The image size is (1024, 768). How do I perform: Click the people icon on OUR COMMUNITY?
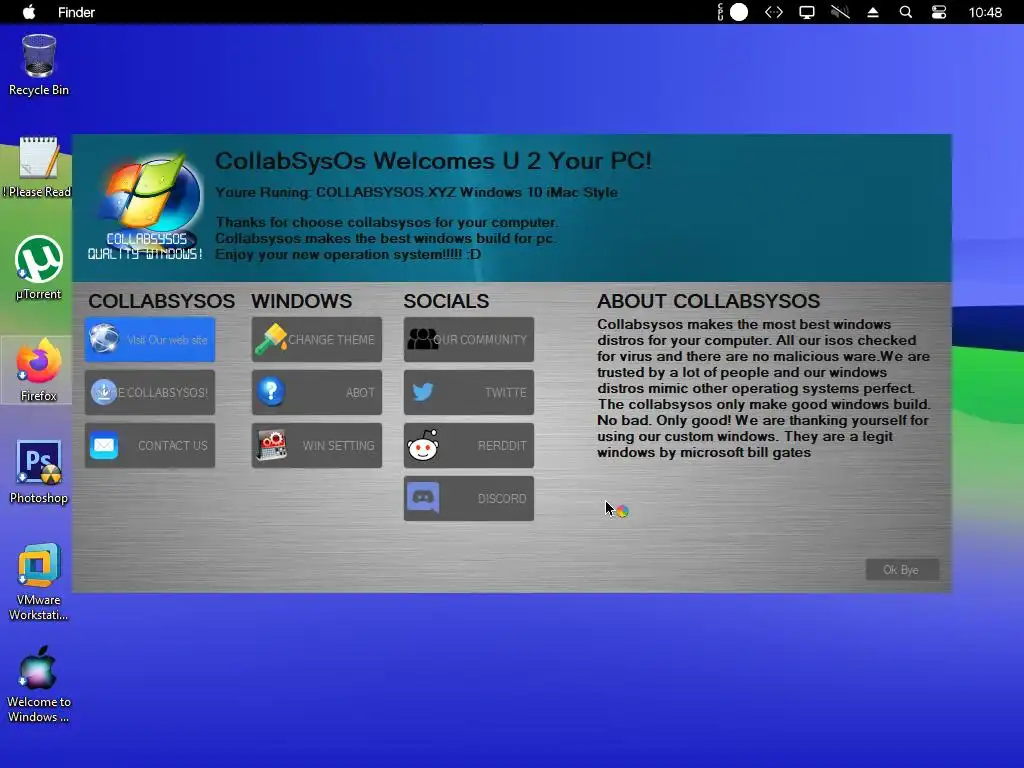coord(423,339)
